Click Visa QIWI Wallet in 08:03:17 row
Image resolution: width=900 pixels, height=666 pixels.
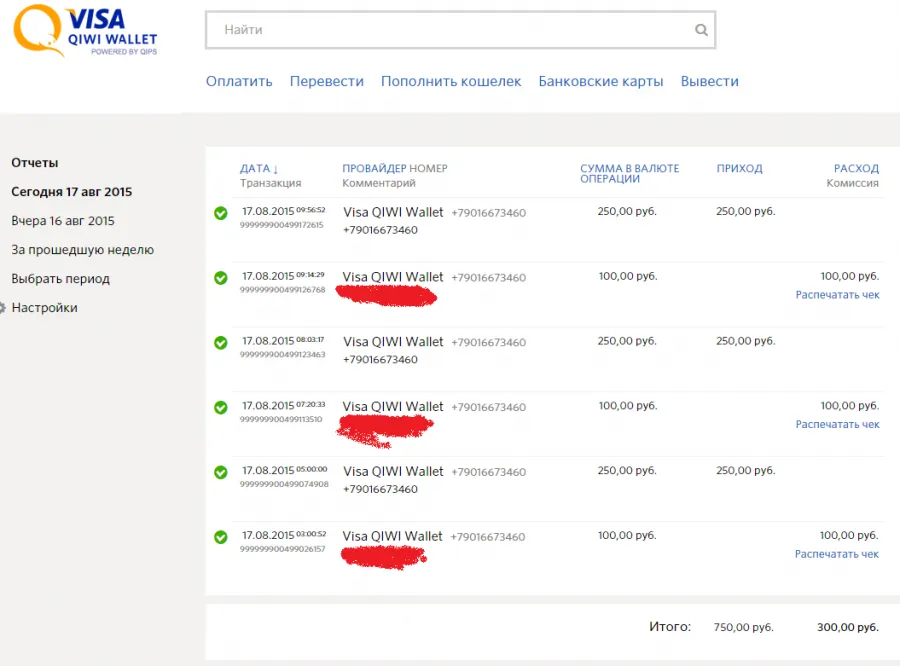coord(393,342)
